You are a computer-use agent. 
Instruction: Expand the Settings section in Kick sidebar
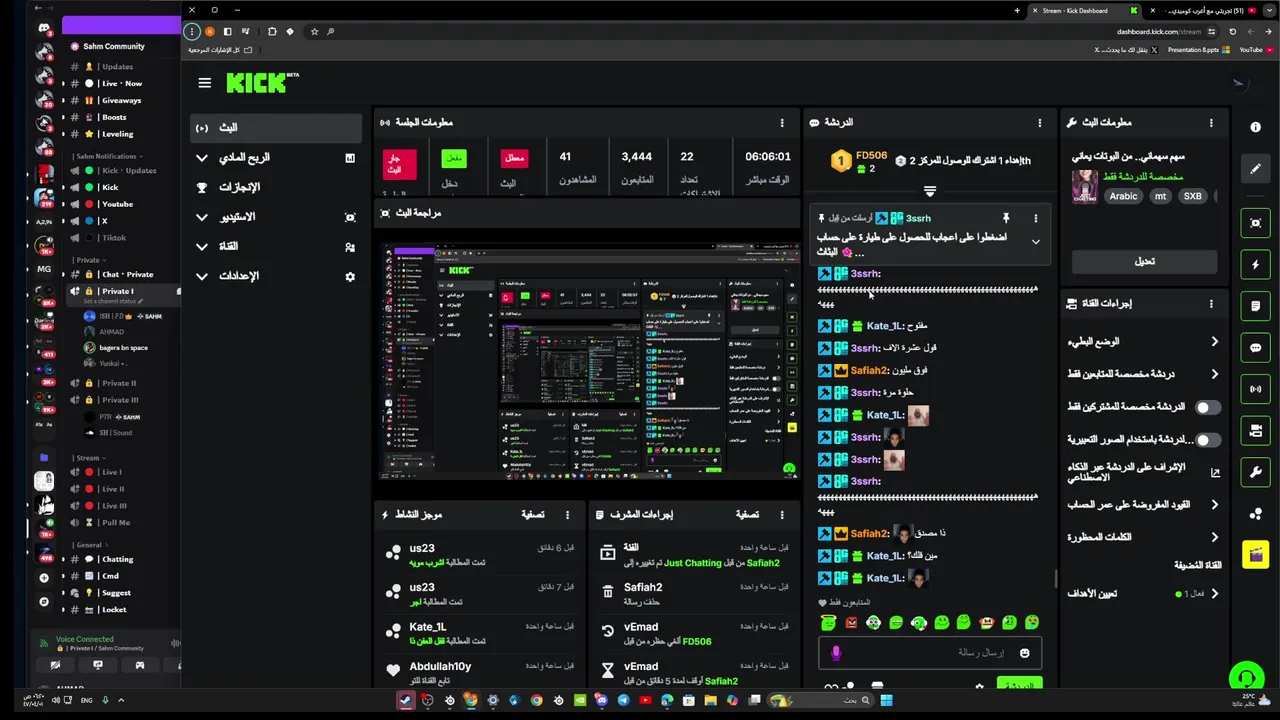pos(202,276)
